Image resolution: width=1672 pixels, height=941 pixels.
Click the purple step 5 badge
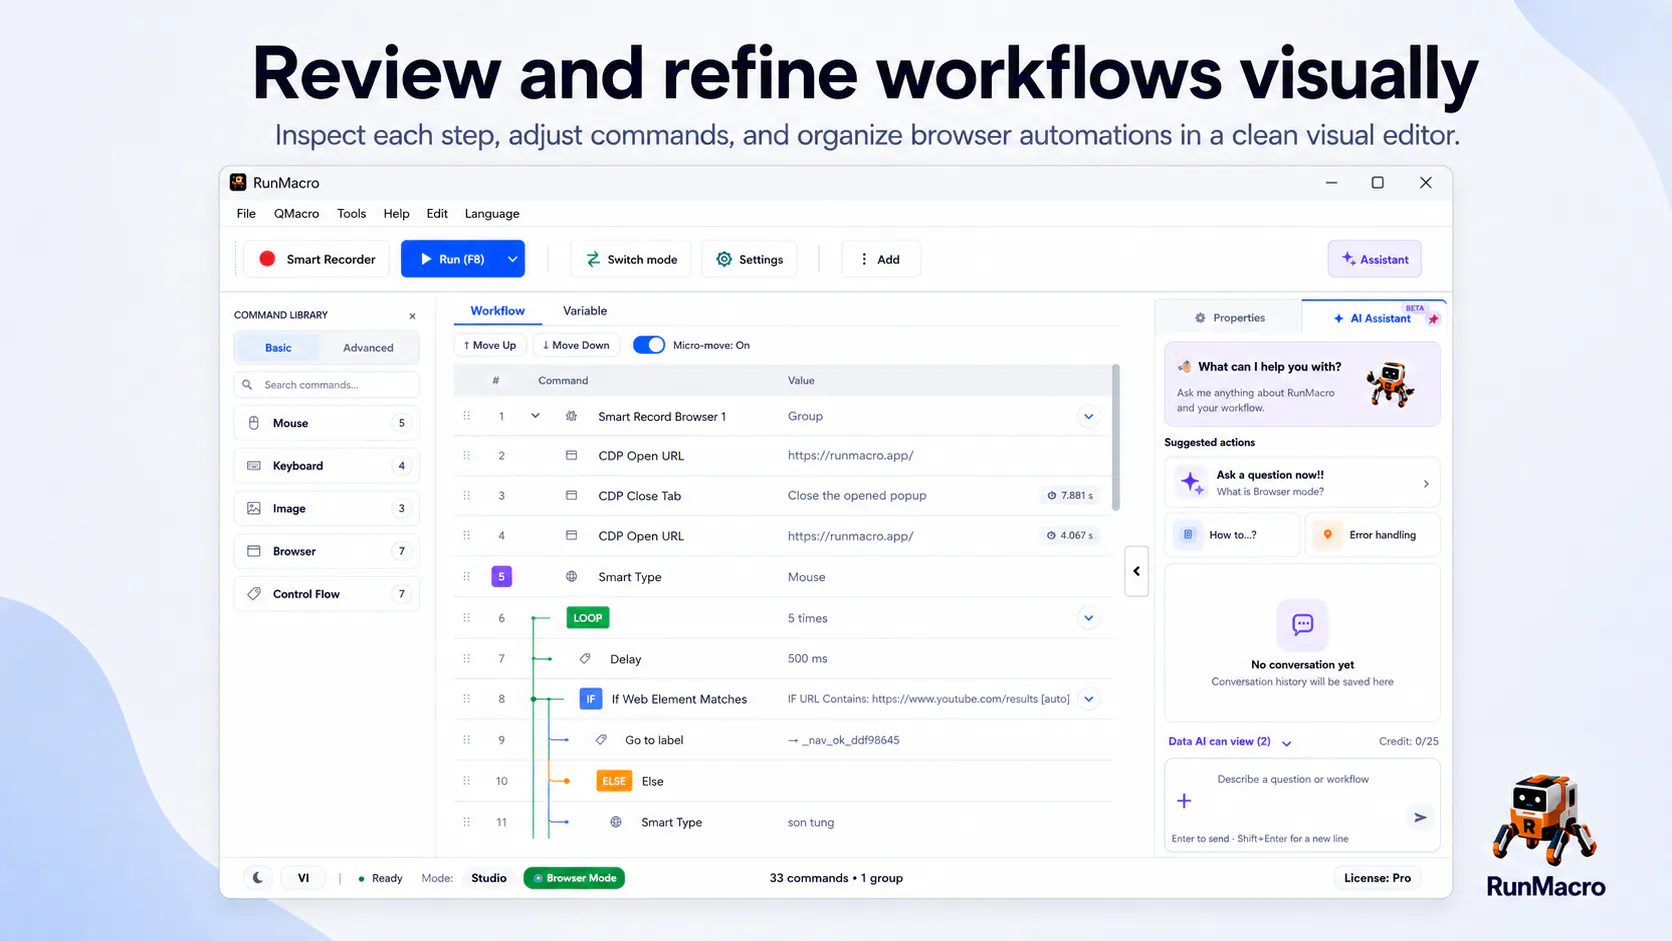point(502,577)
